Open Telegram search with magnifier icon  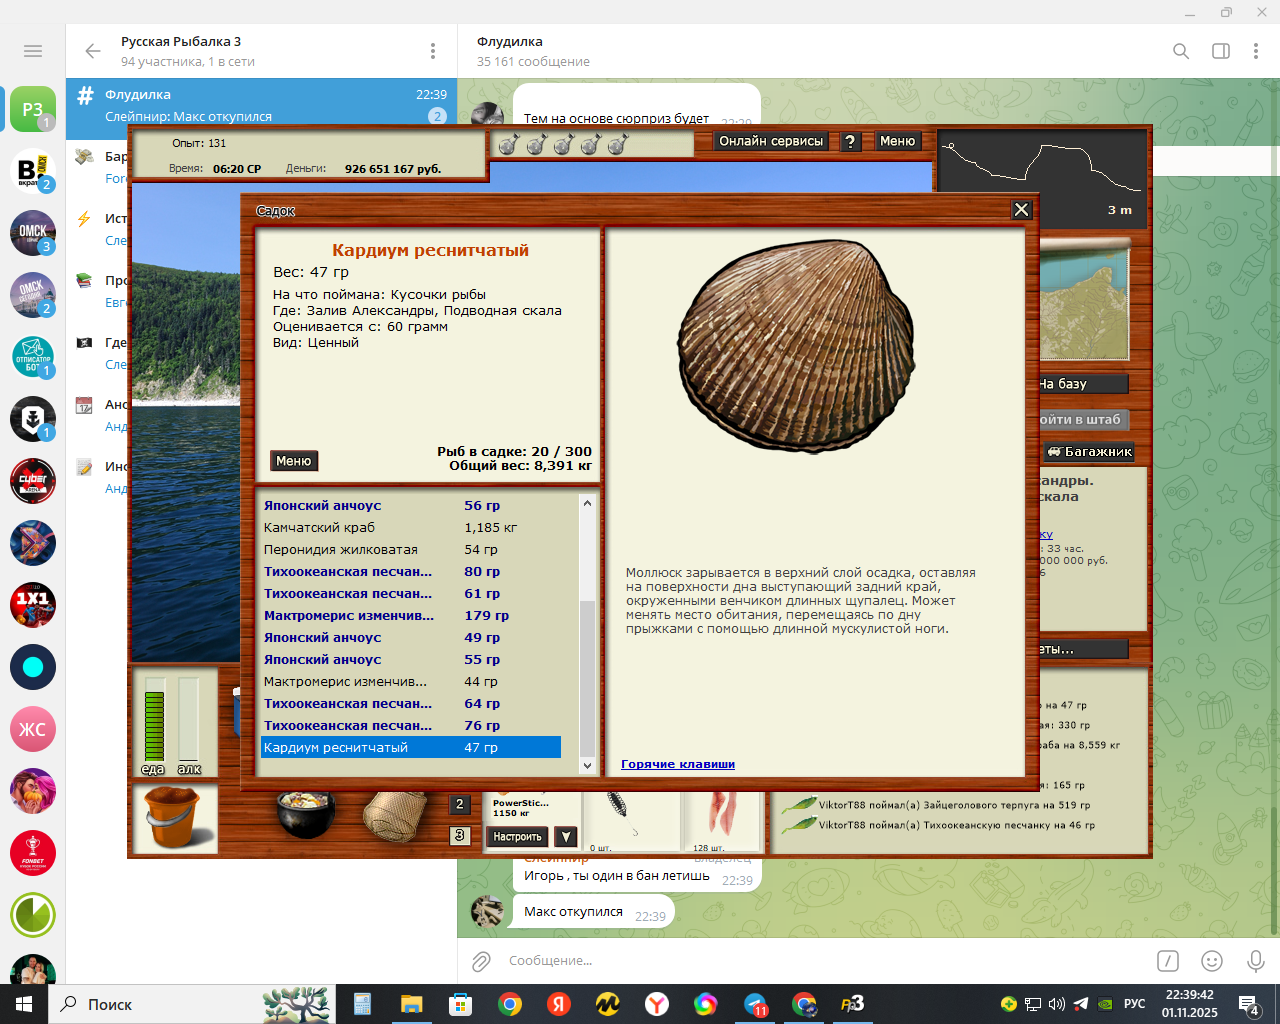(1181, 51)
